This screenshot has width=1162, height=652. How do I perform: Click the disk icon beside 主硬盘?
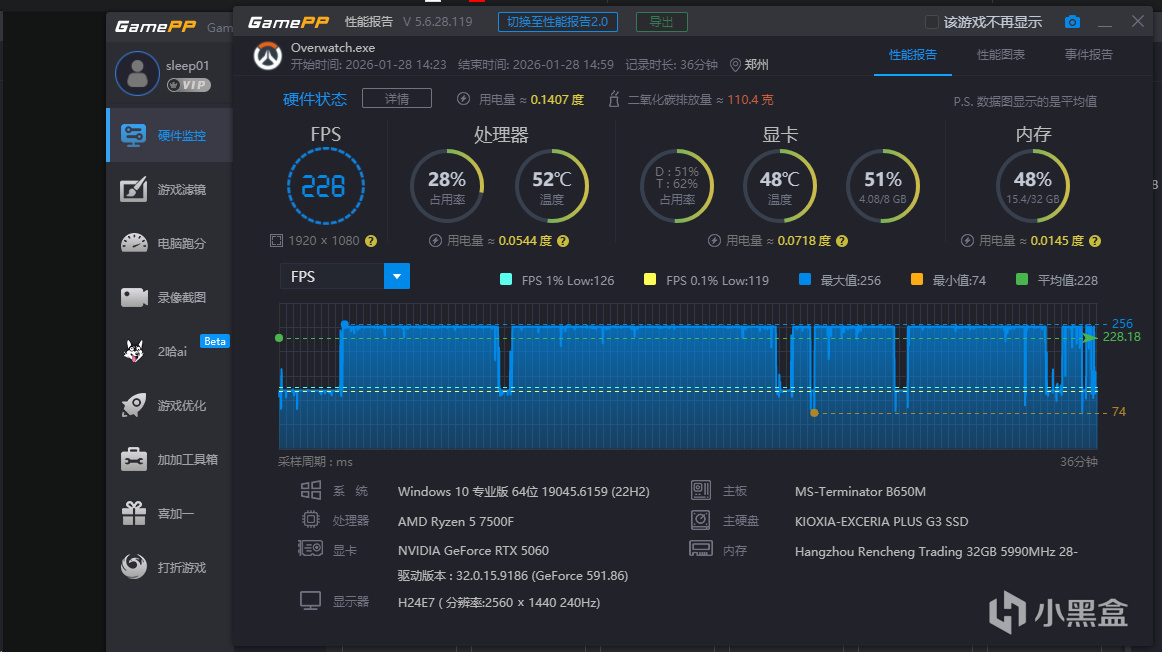(x=701, y=520)
